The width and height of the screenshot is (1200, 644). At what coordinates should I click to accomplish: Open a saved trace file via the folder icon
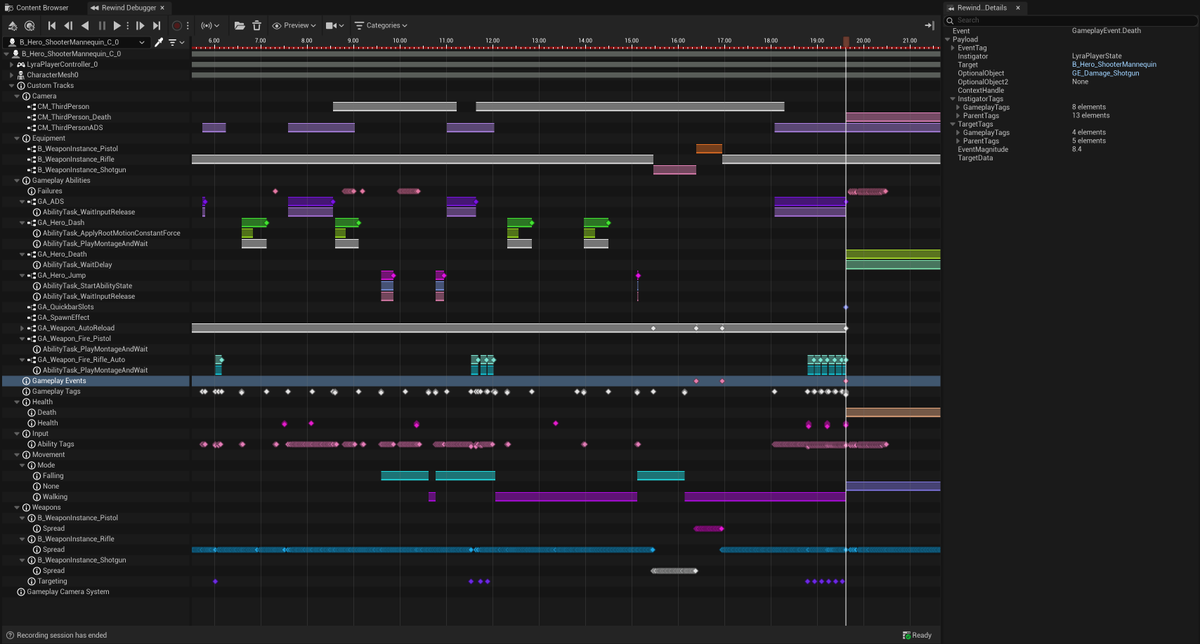(240, 25)
